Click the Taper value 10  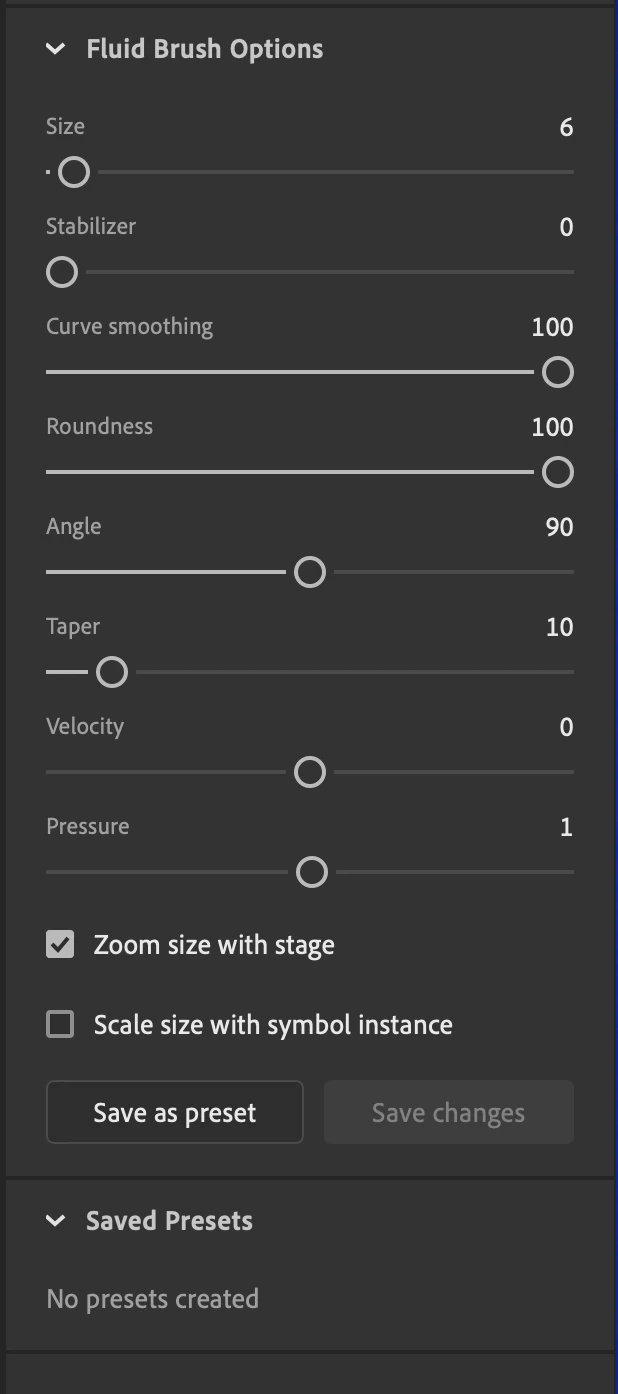[x=559, y=627]
